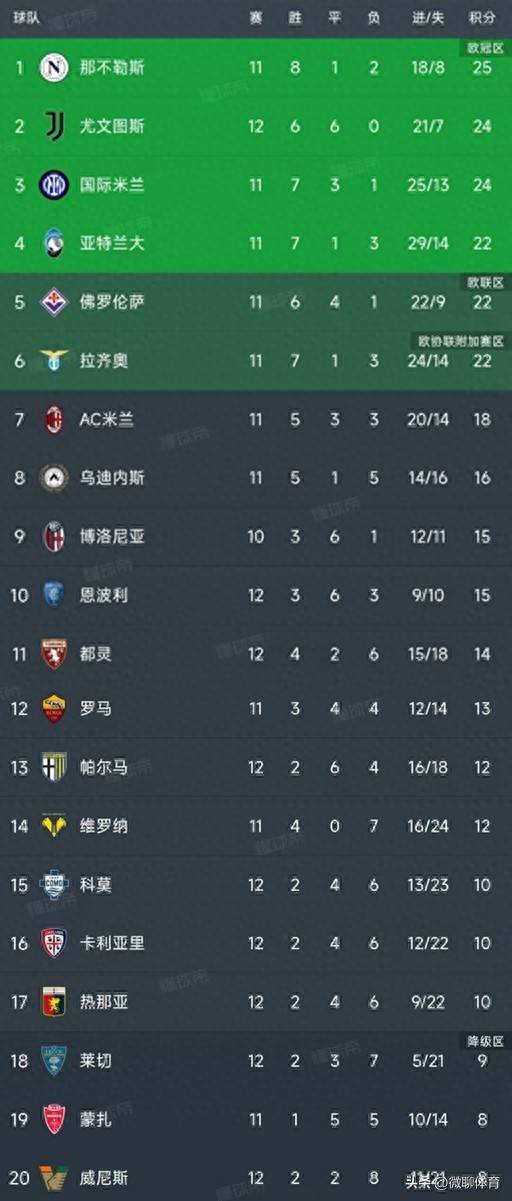Screen dimensions: 512x1201
Task: Select the Fiorentina purple crest
Action: coord(53,301)
